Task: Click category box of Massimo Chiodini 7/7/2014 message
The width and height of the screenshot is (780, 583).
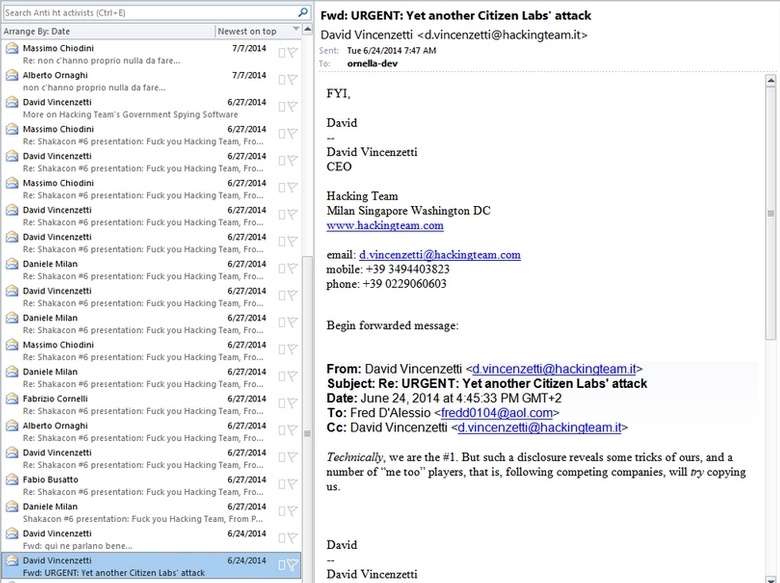Action: 282,53
